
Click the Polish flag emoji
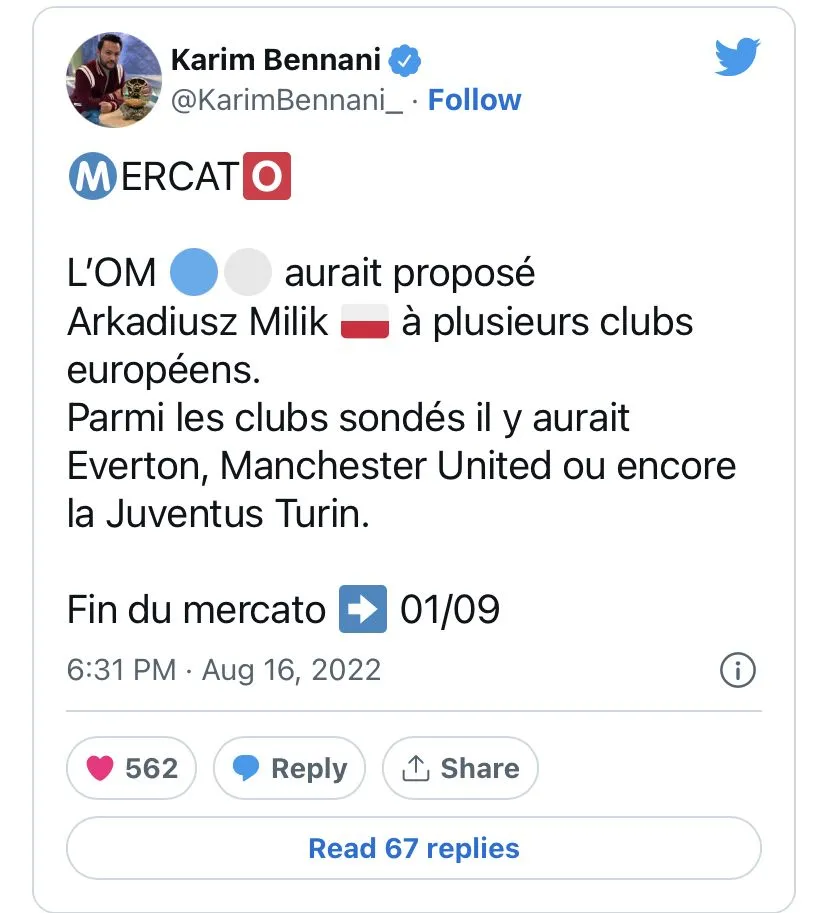coord(365,321)
